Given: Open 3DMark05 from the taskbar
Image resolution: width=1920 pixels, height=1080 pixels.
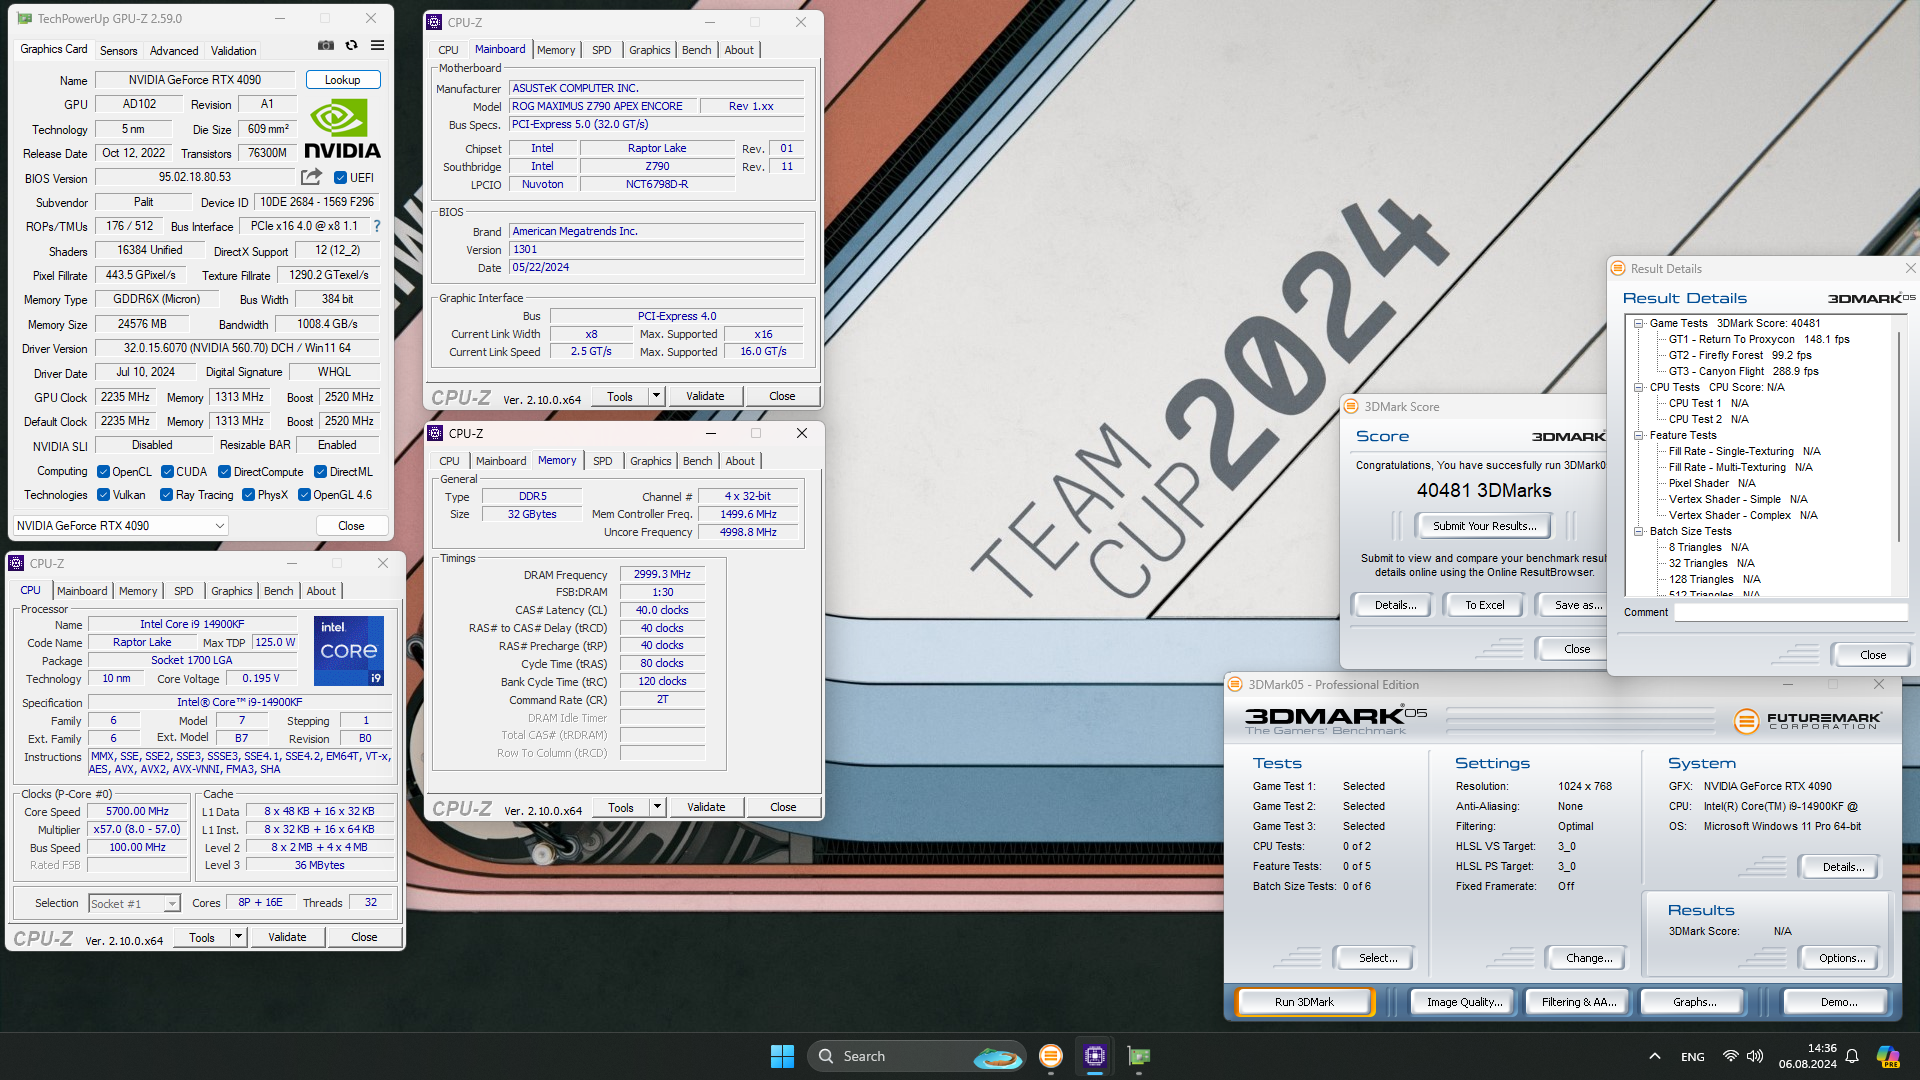Looking at the screenshot, I should (x=1050, y=1056).
